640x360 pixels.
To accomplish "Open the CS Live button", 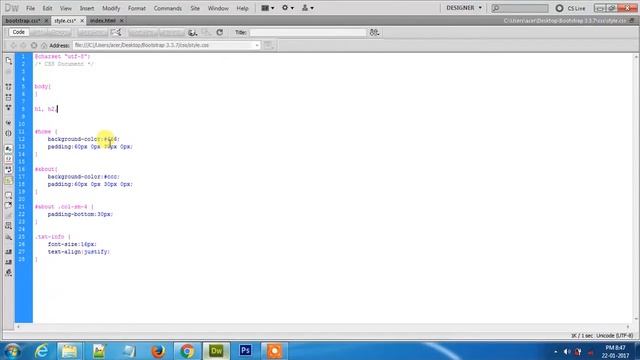I will (571, 8).
